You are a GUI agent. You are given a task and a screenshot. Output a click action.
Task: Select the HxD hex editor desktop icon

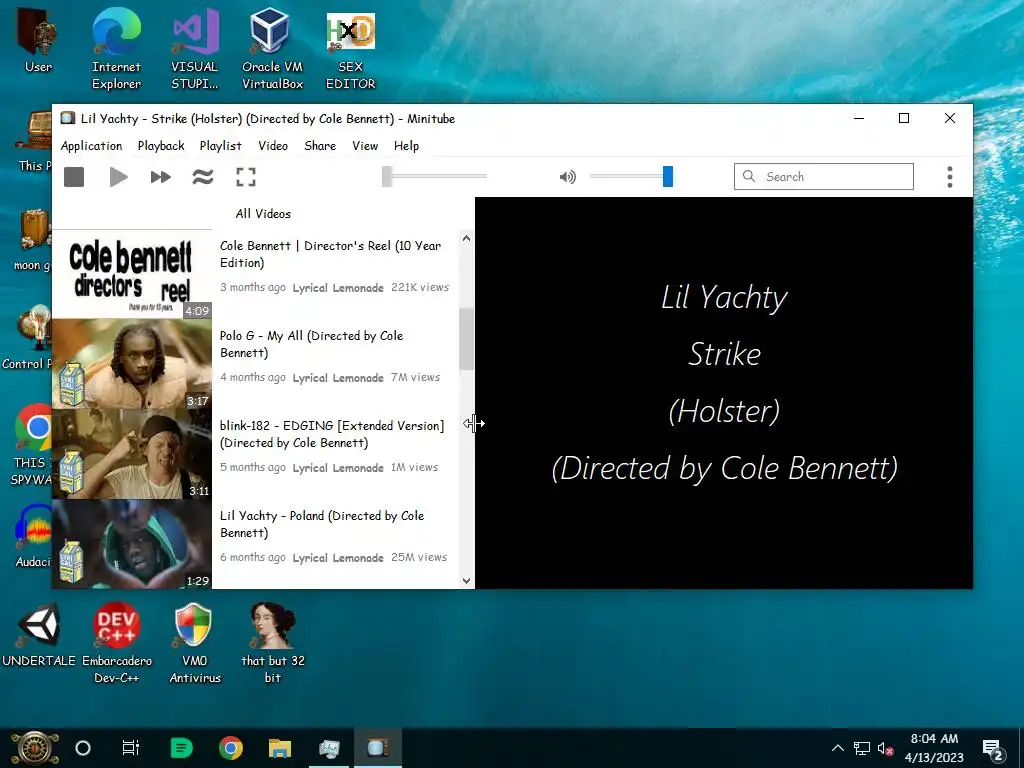[x=351, y=49]
